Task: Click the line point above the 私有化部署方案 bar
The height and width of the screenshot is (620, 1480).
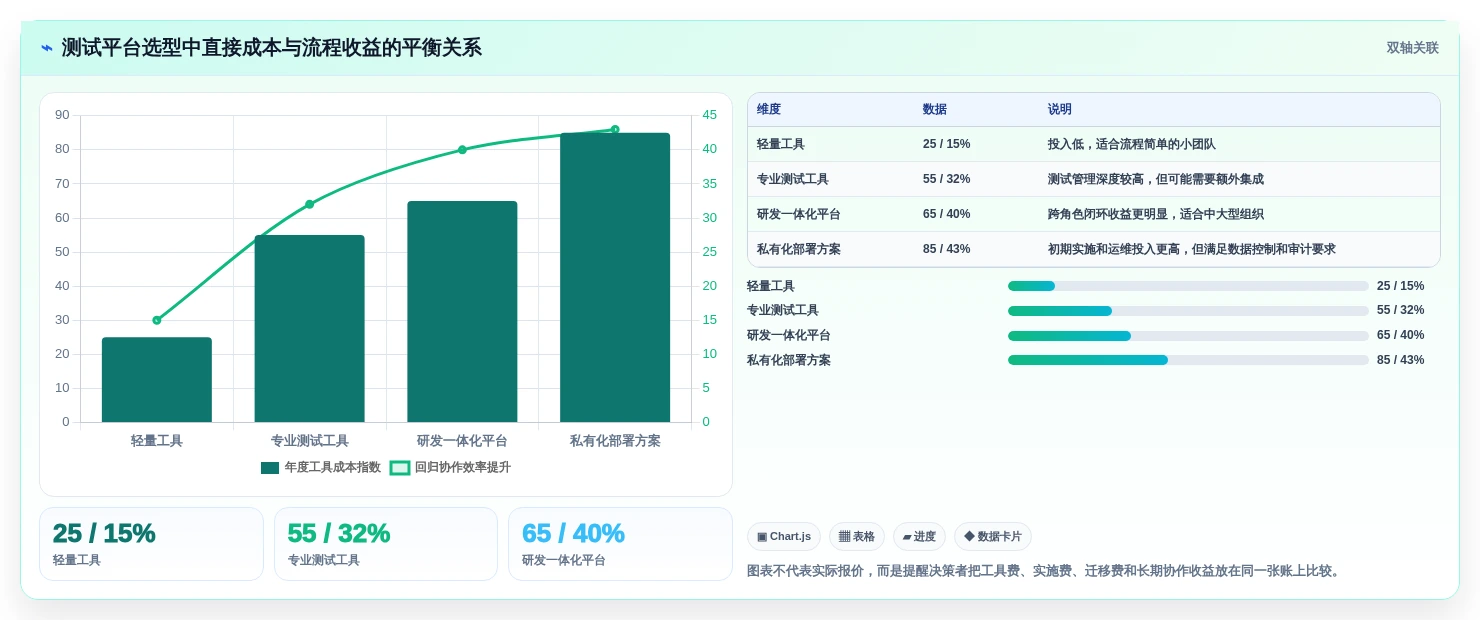Action: click(615, 129)
